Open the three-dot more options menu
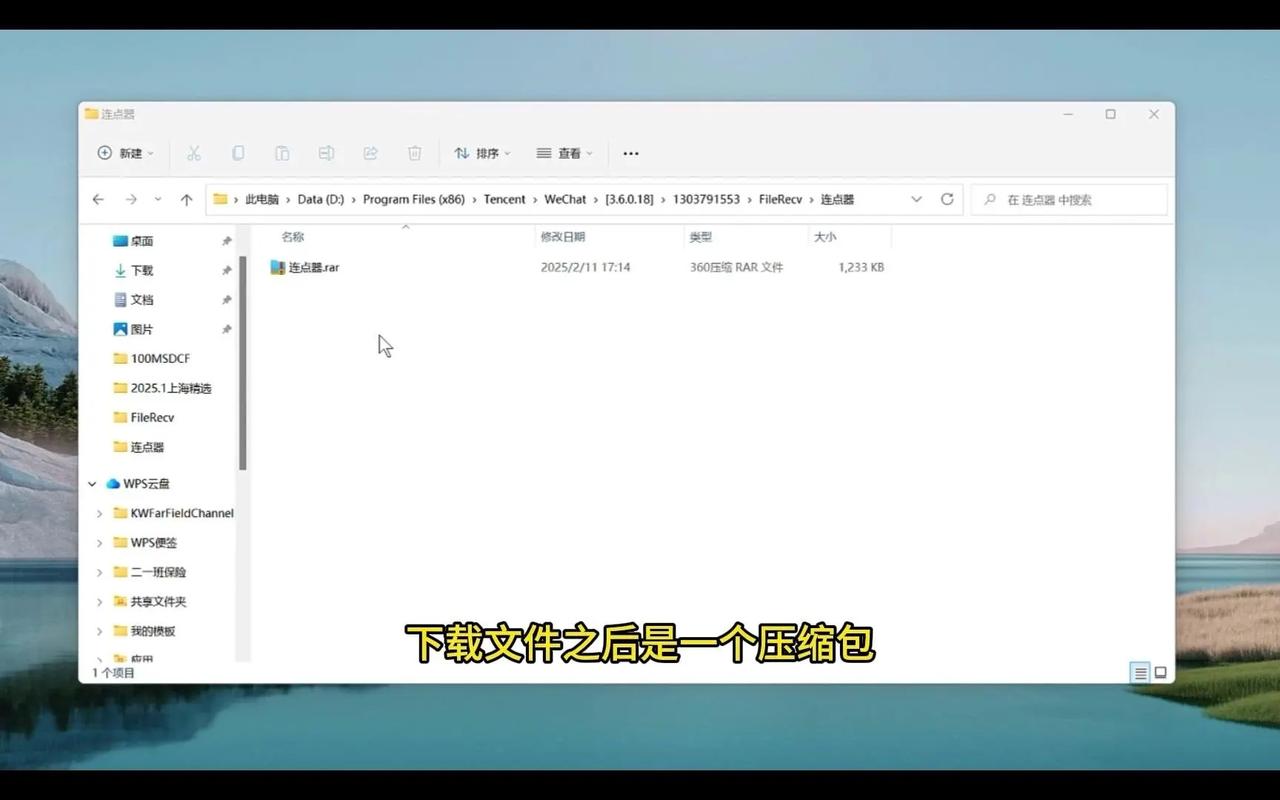The image size is (1280, 800). pyautogui.click(x=631, y=153)
